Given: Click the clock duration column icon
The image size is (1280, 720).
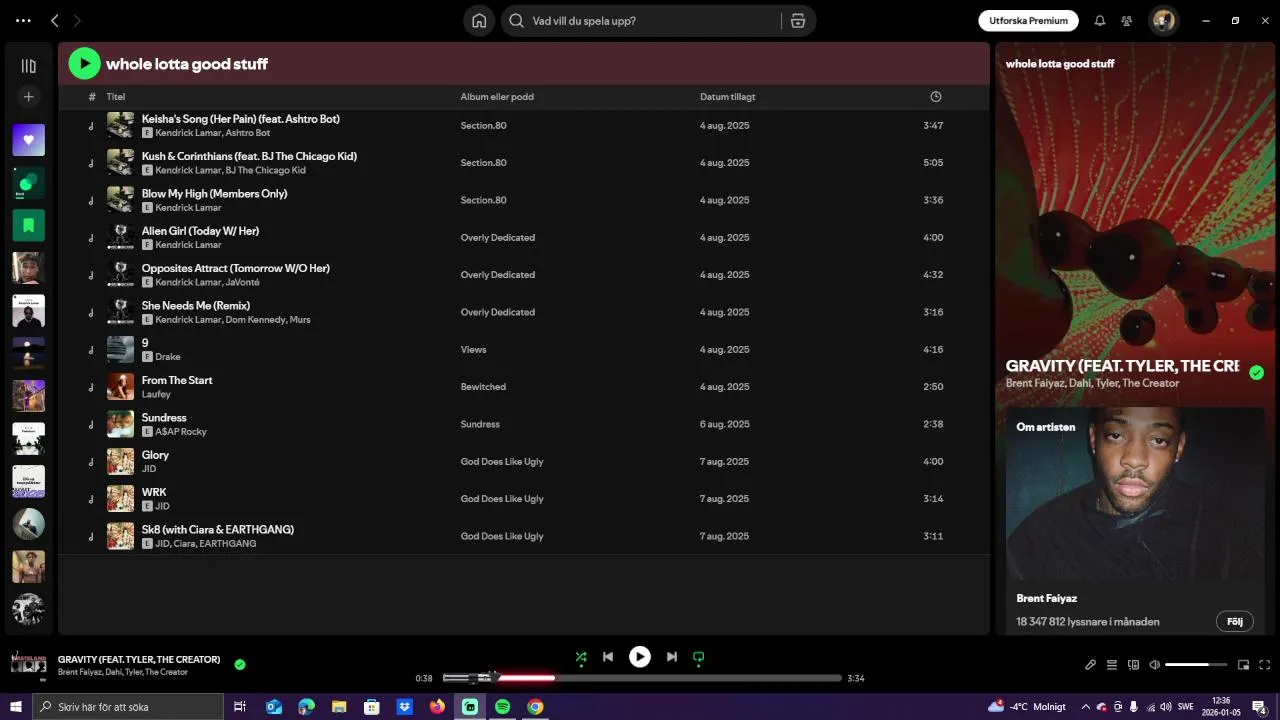Looking at the screenshot, I should 936,97.
